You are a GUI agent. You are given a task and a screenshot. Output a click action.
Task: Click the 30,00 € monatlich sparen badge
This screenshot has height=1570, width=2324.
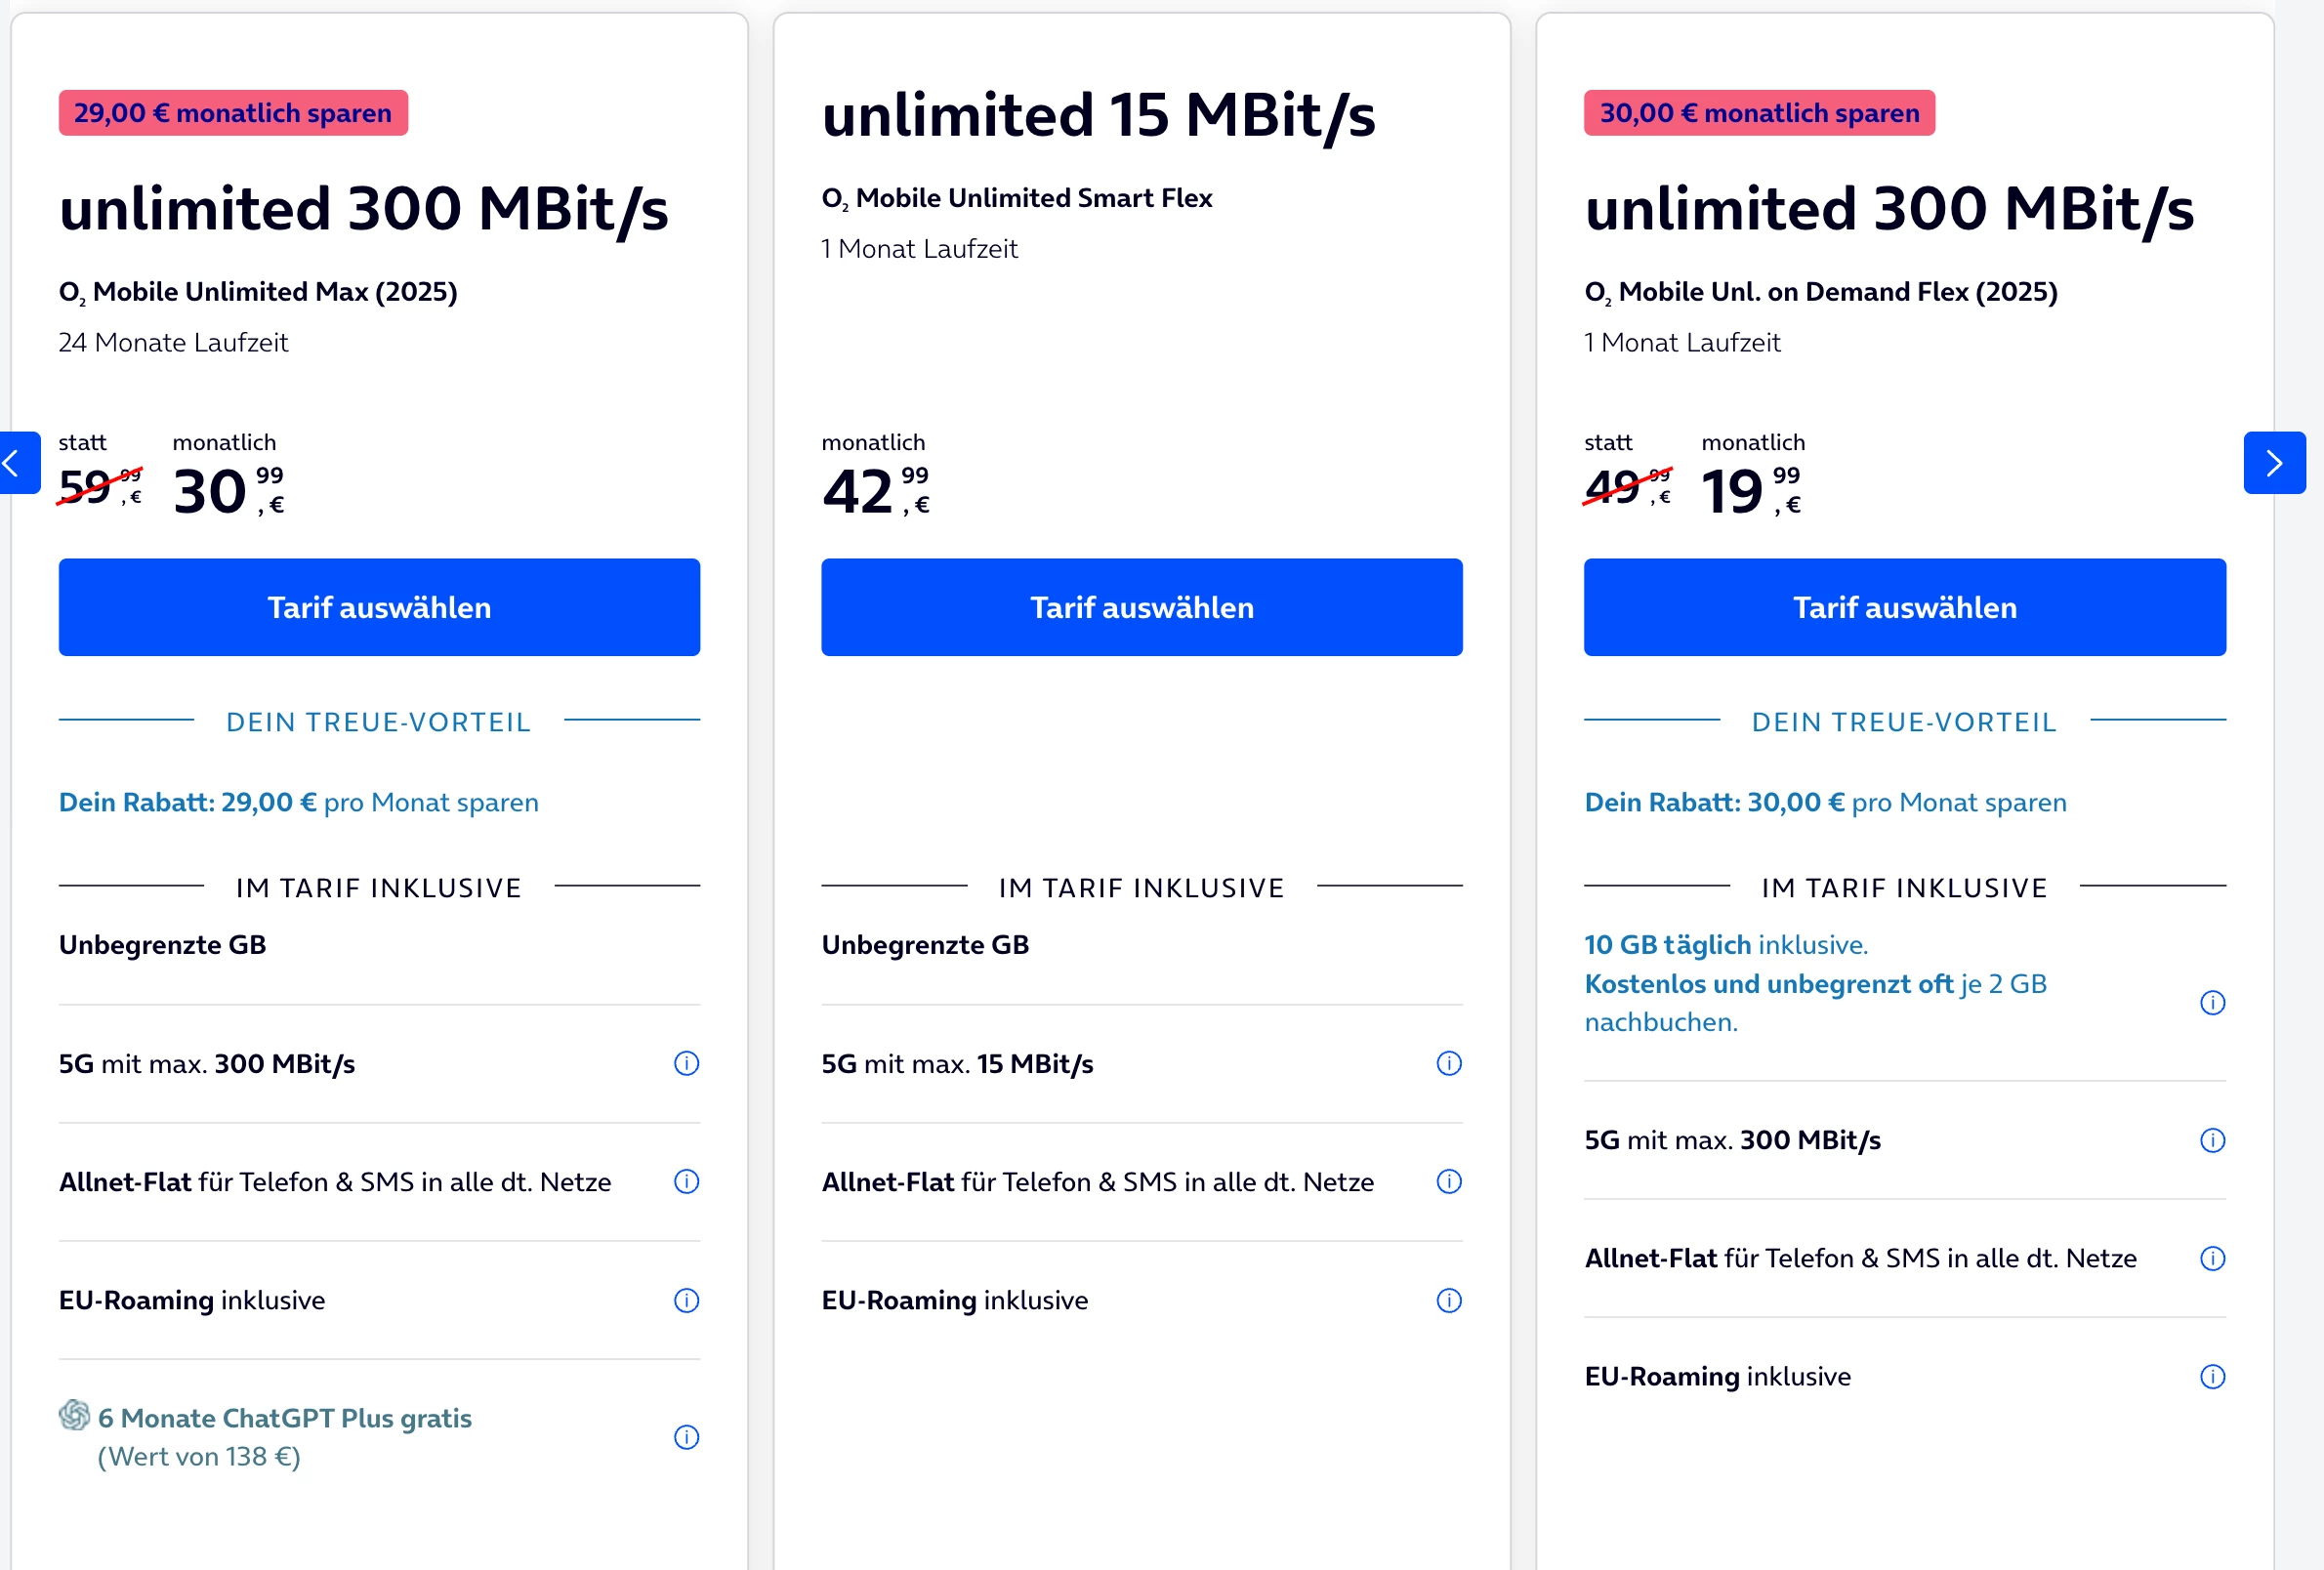[x=1758, y=113]
